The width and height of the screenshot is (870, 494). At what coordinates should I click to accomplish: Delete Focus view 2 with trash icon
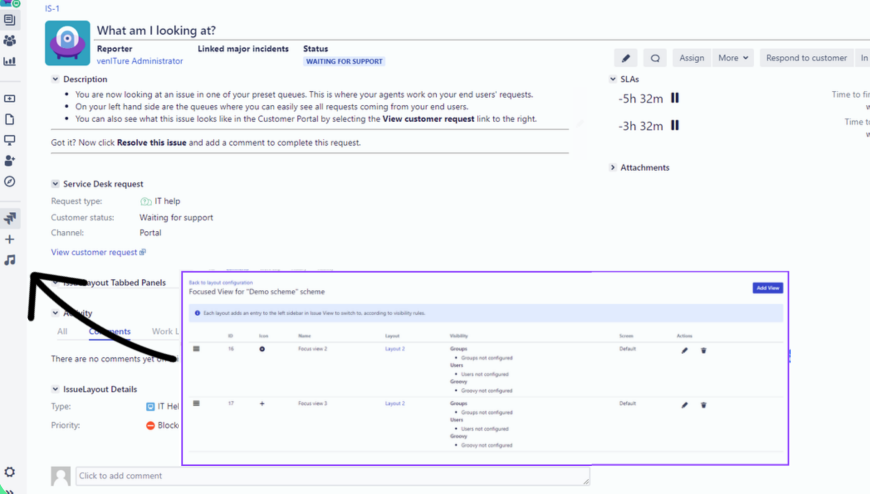[704, 351]
